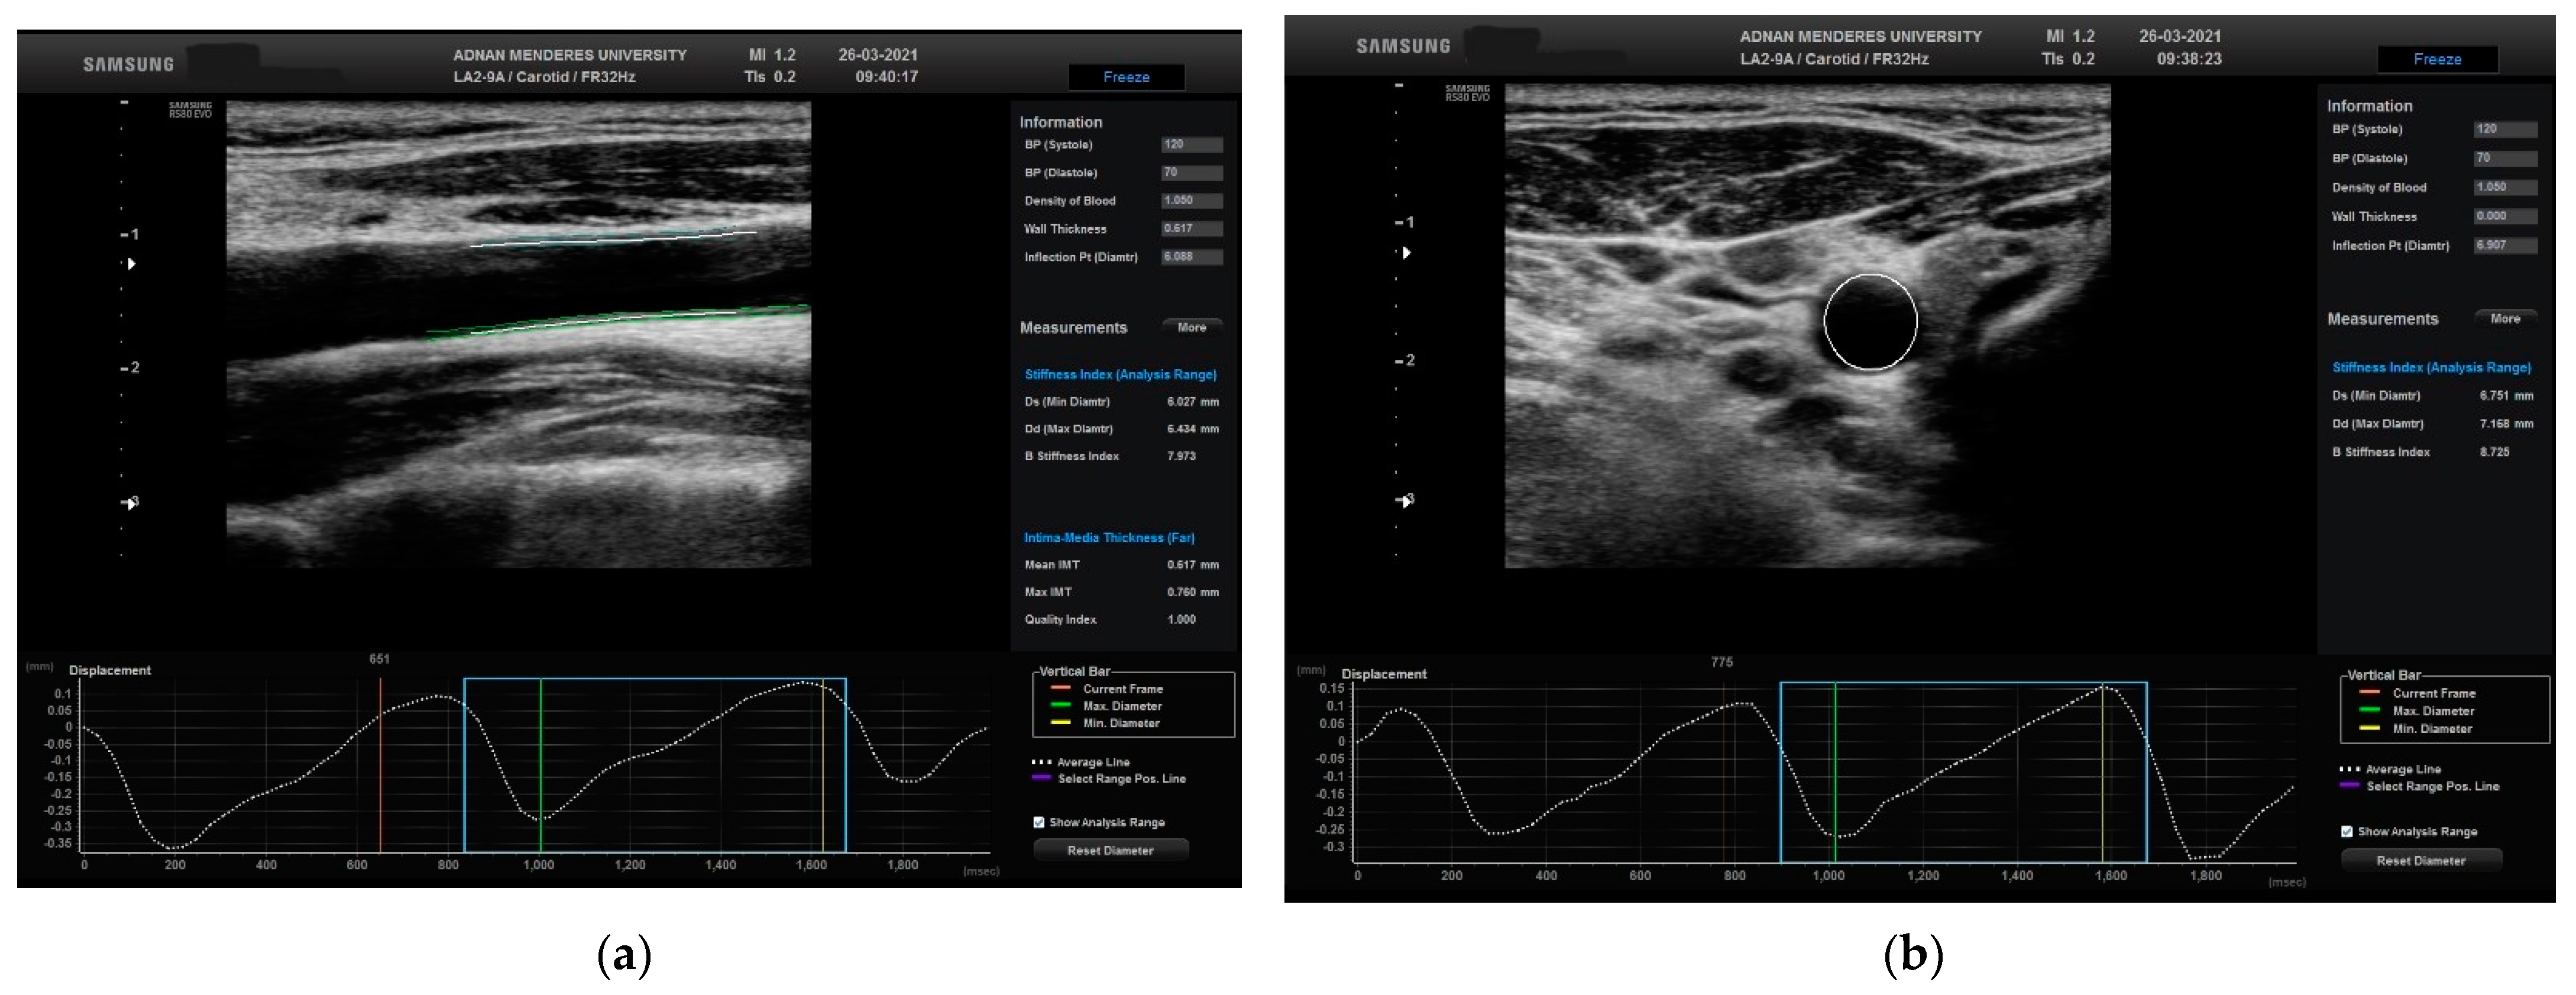Viewport: 2576px width, 995px height.
Task: Expand Measurements using the More button in panel (b)
Action: tap(2506, 318)
